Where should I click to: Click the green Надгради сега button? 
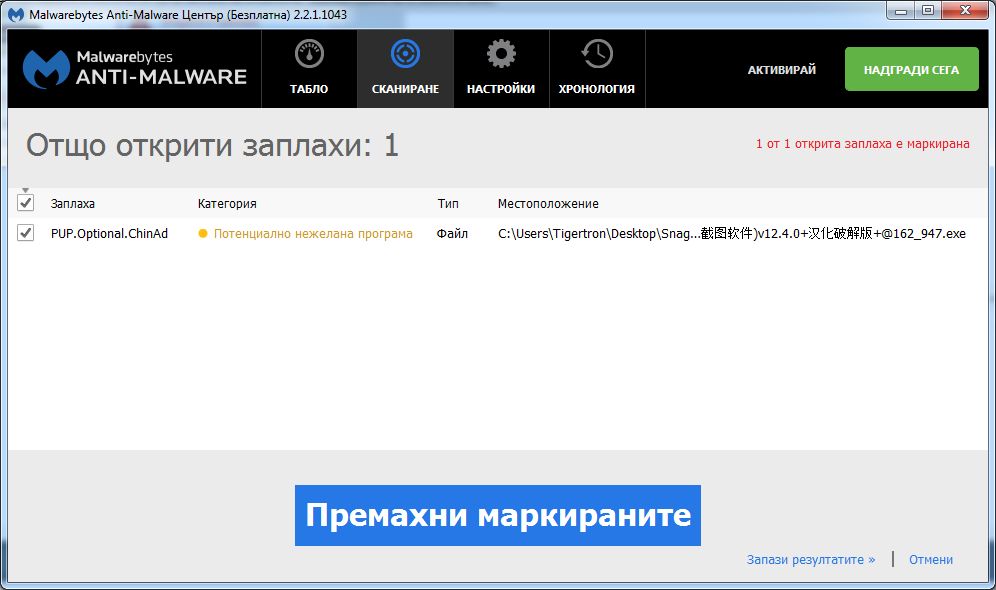coord(912,69)
